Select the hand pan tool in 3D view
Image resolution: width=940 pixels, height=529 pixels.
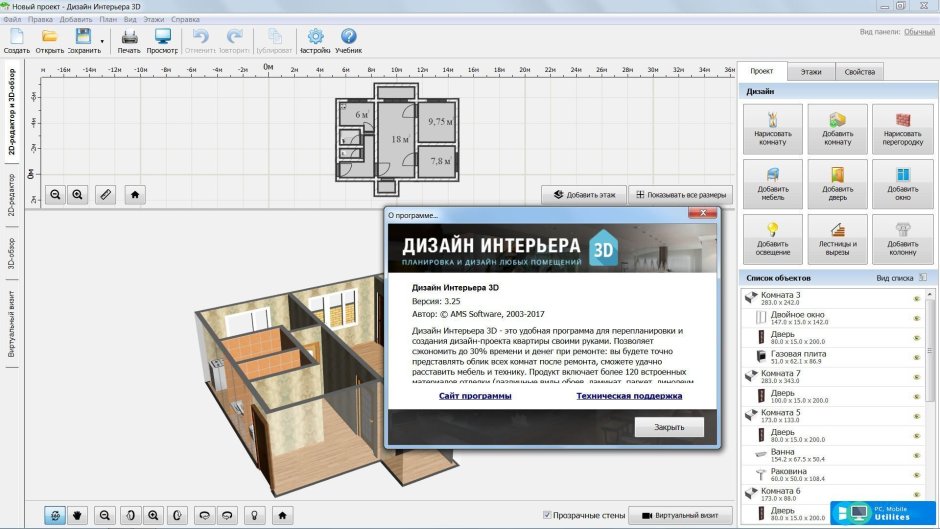[x=77, y=515]
